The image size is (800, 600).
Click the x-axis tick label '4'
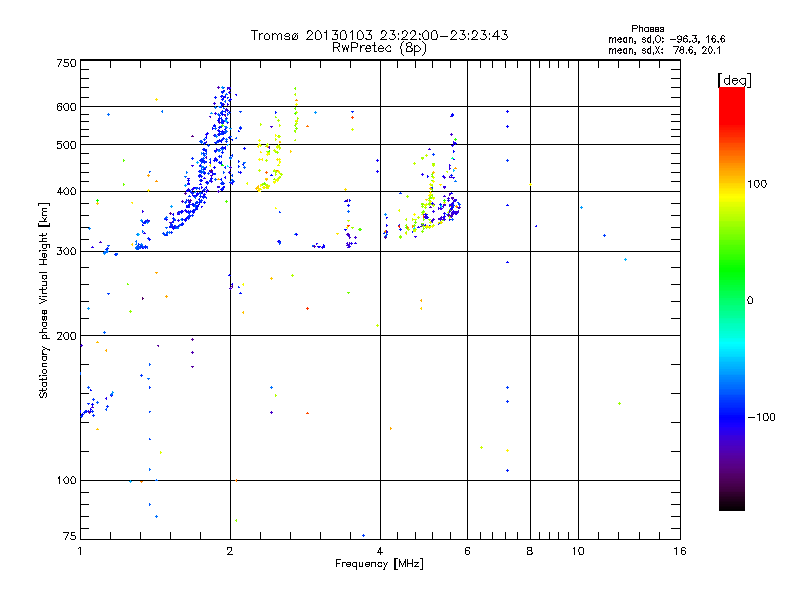[380, 551]
